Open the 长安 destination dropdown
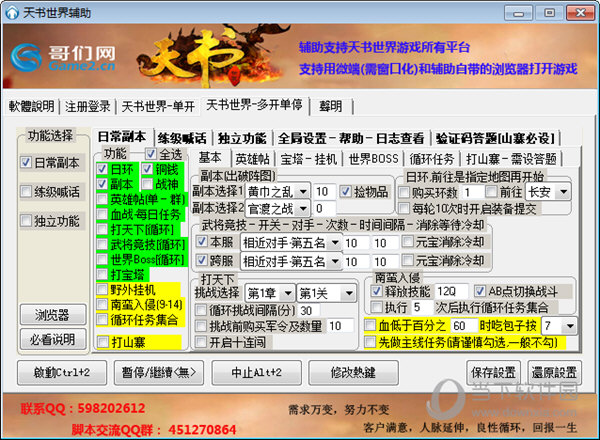Viewport: 600px width, 440px height. pos(564,192)
